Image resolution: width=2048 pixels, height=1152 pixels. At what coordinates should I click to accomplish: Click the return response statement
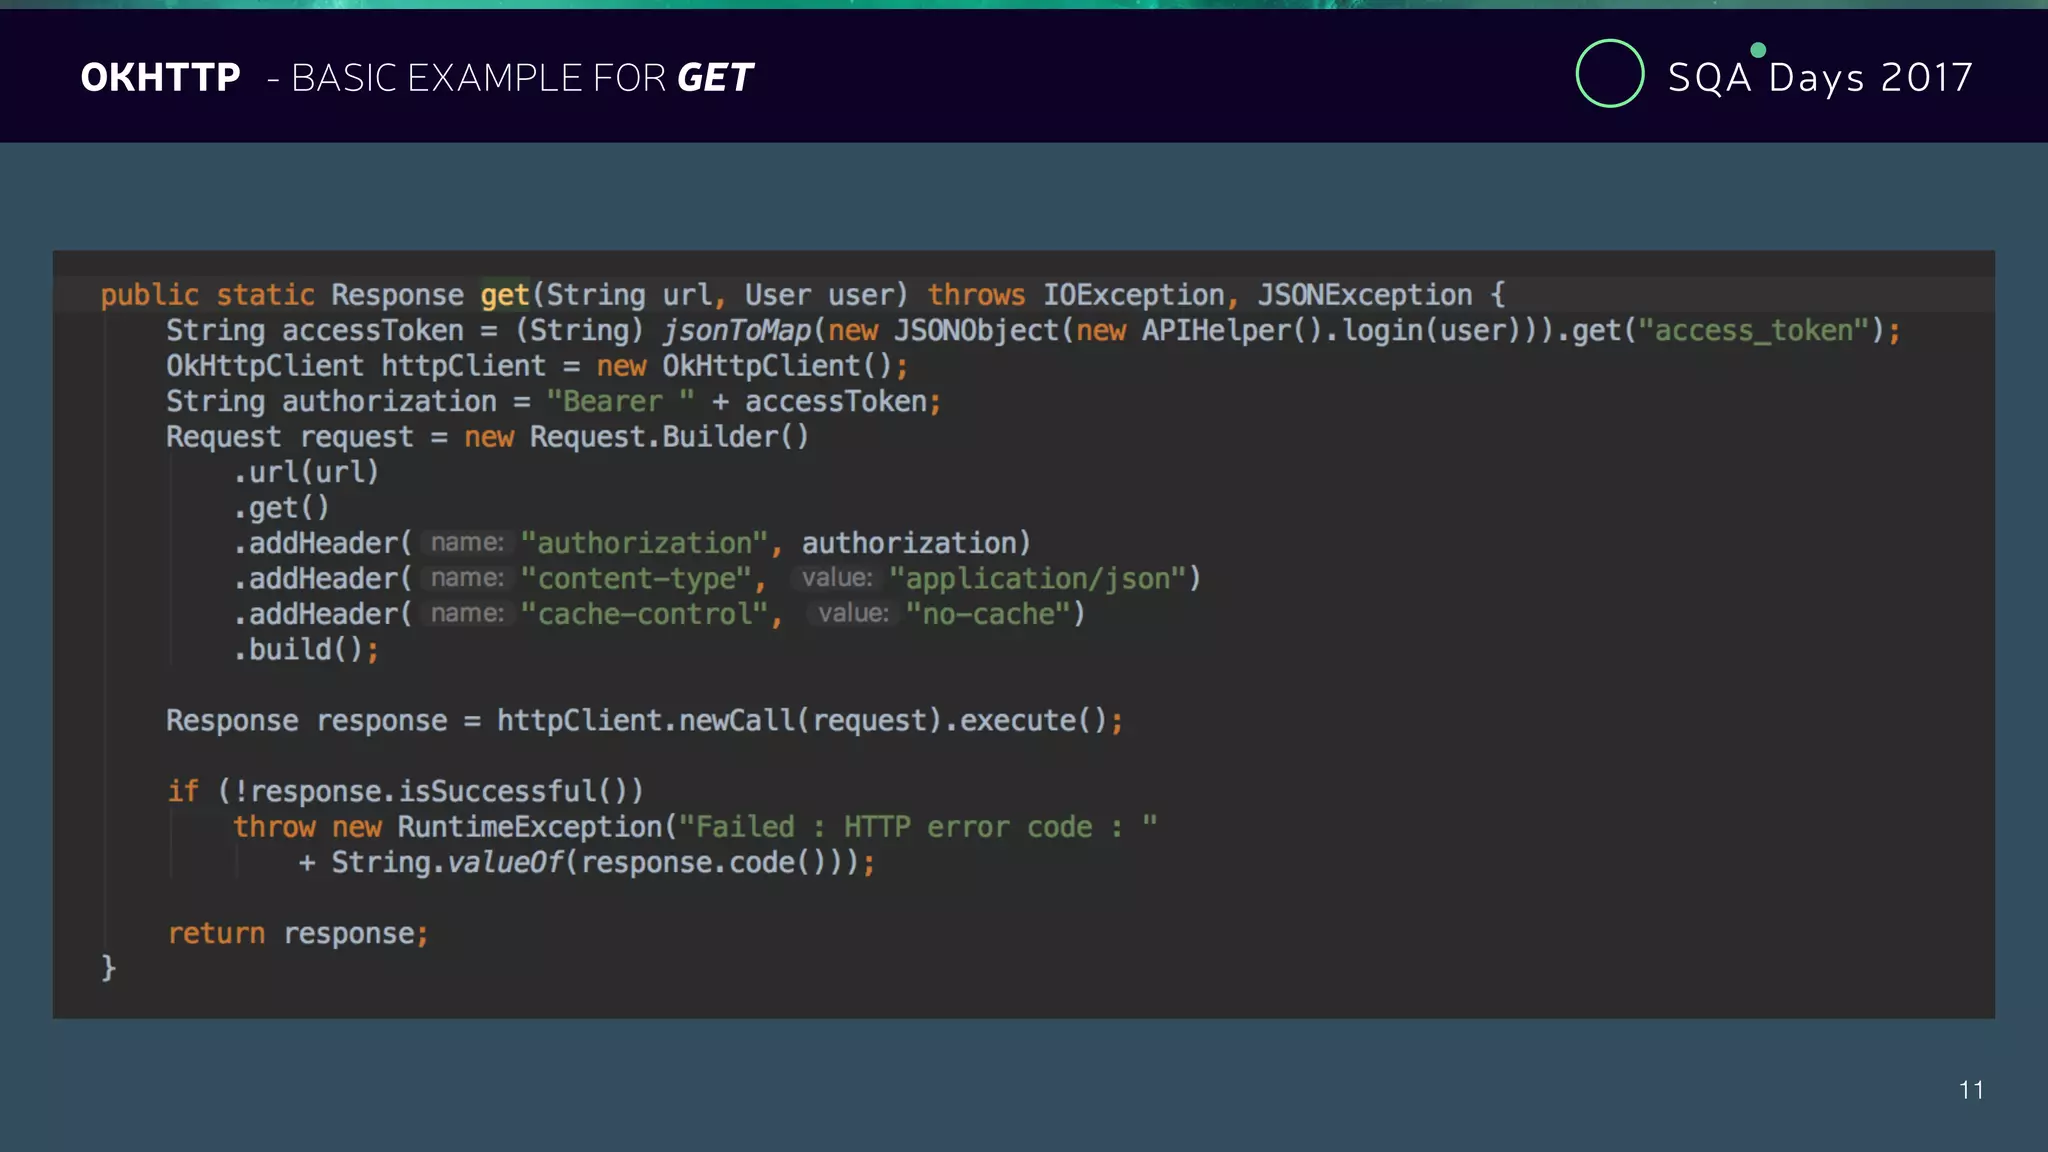tap(297, 934)
